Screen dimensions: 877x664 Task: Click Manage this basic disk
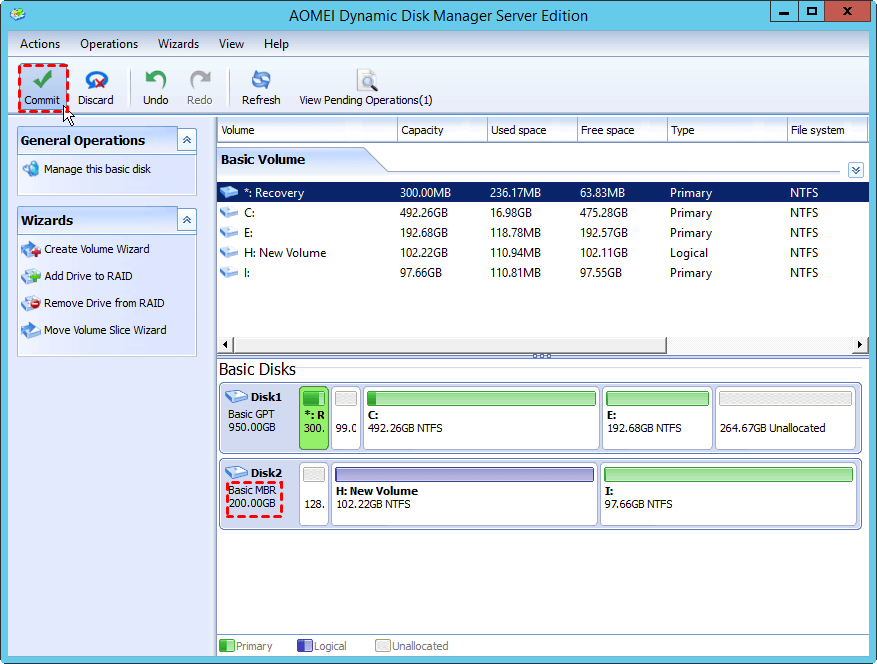97,169
